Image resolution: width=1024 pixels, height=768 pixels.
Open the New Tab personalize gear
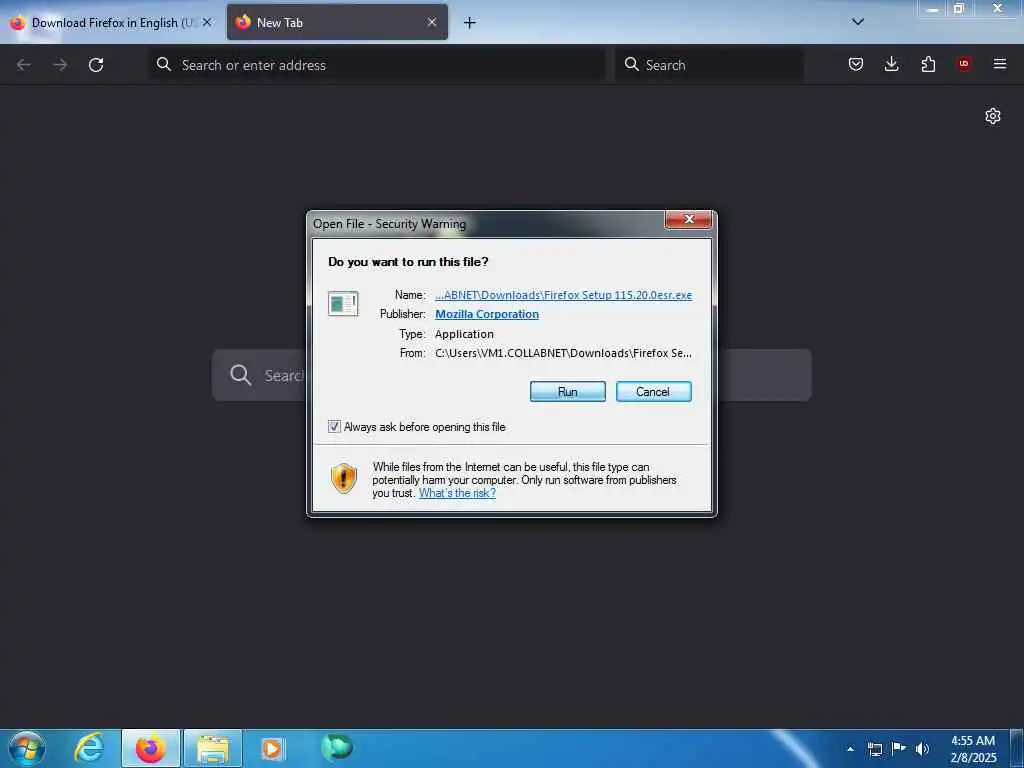[993, 116]
